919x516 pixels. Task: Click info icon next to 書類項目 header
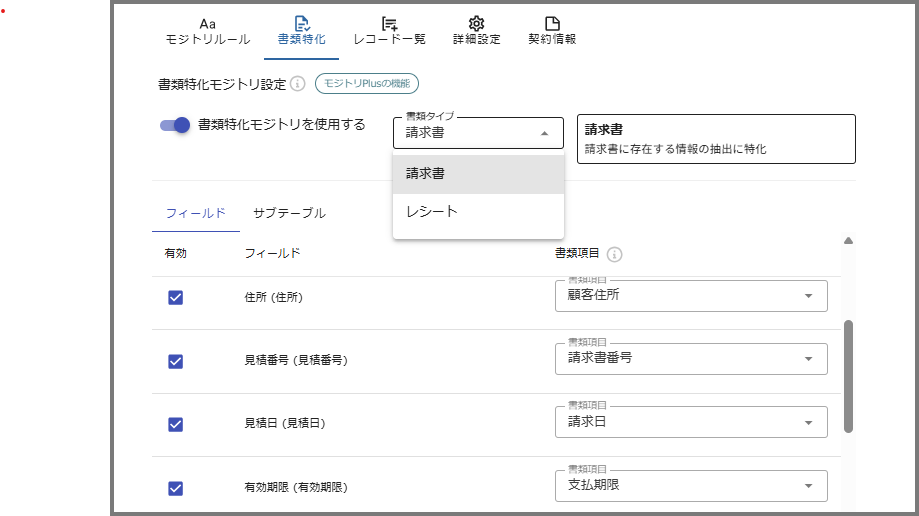[x=615, y=254]
